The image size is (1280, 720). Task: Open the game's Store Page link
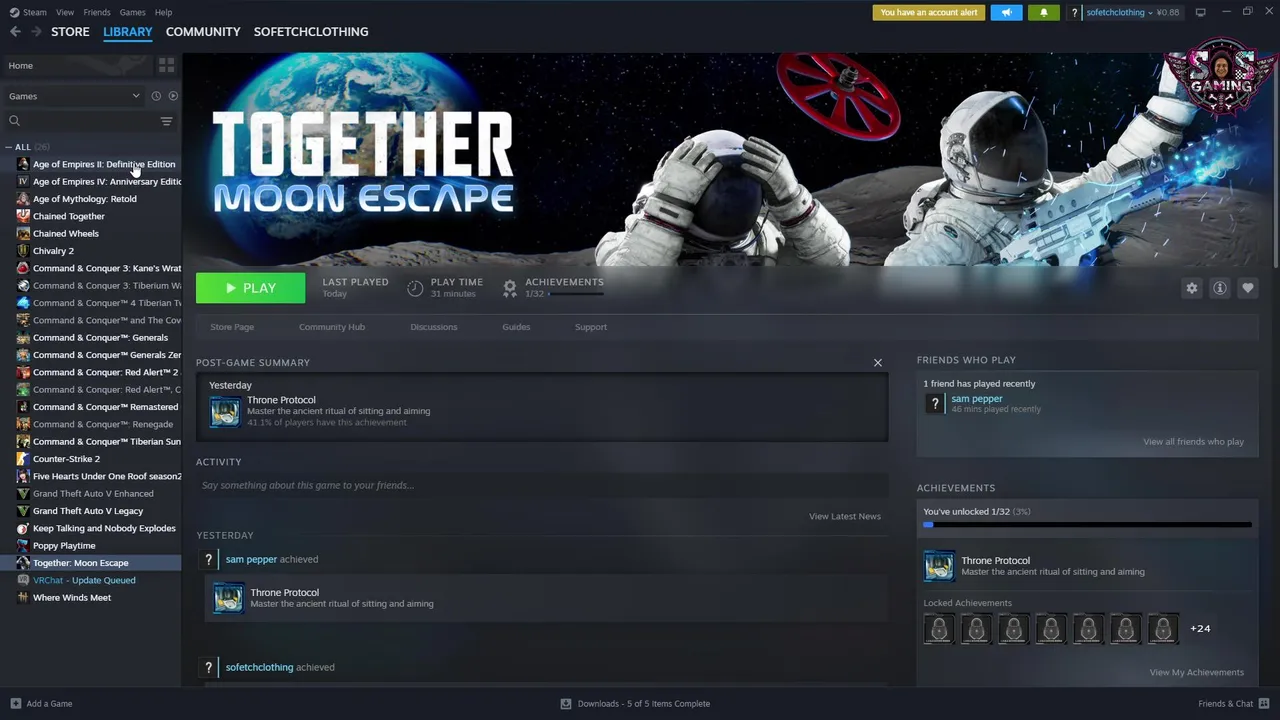(x=232, y=327)
